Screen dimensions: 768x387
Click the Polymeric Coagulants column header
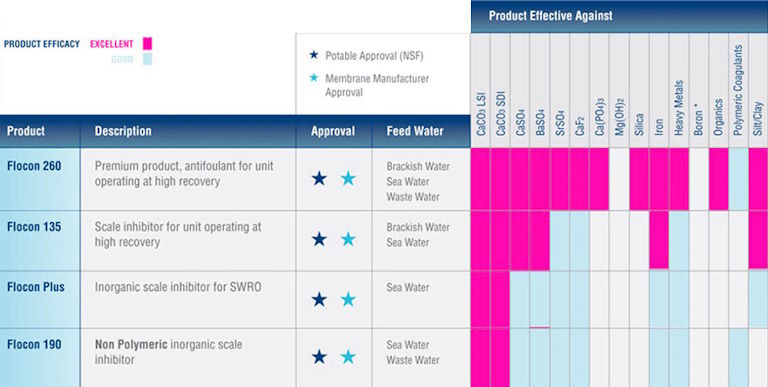[739, 91]
